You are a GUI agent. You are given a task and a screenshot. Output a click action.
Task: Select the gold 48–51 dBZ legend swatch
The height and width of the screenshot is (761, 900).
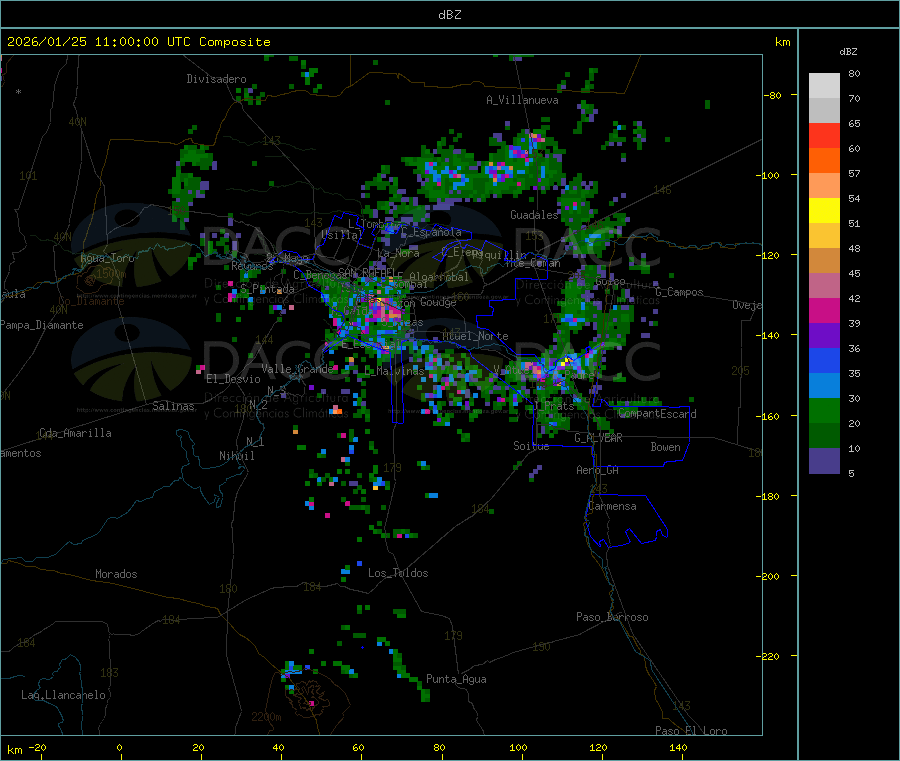824,236
